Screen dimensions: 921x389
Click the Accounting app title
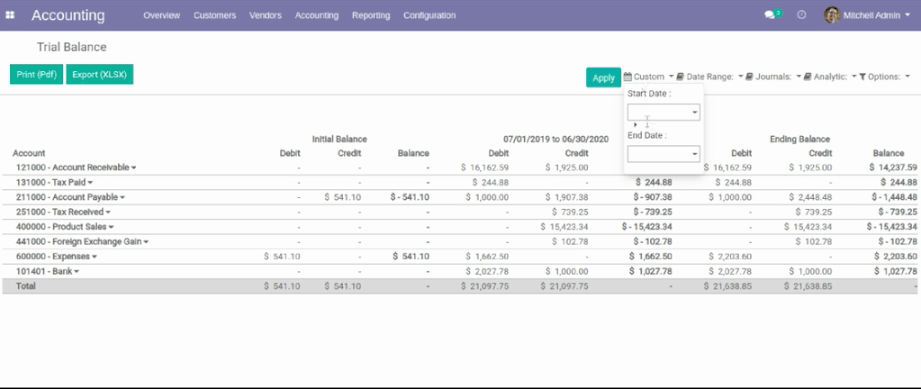(68, 15)
